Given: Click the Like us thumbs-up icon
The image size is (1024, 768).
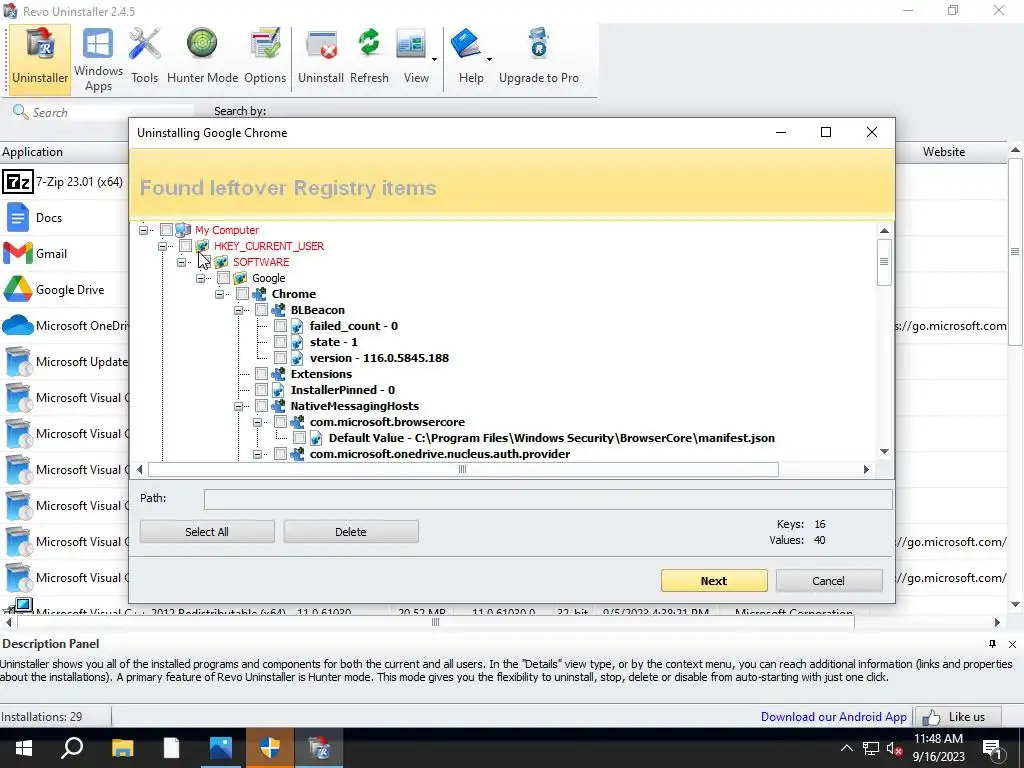Looking at the screenshot, I should [x=931, y=717].
